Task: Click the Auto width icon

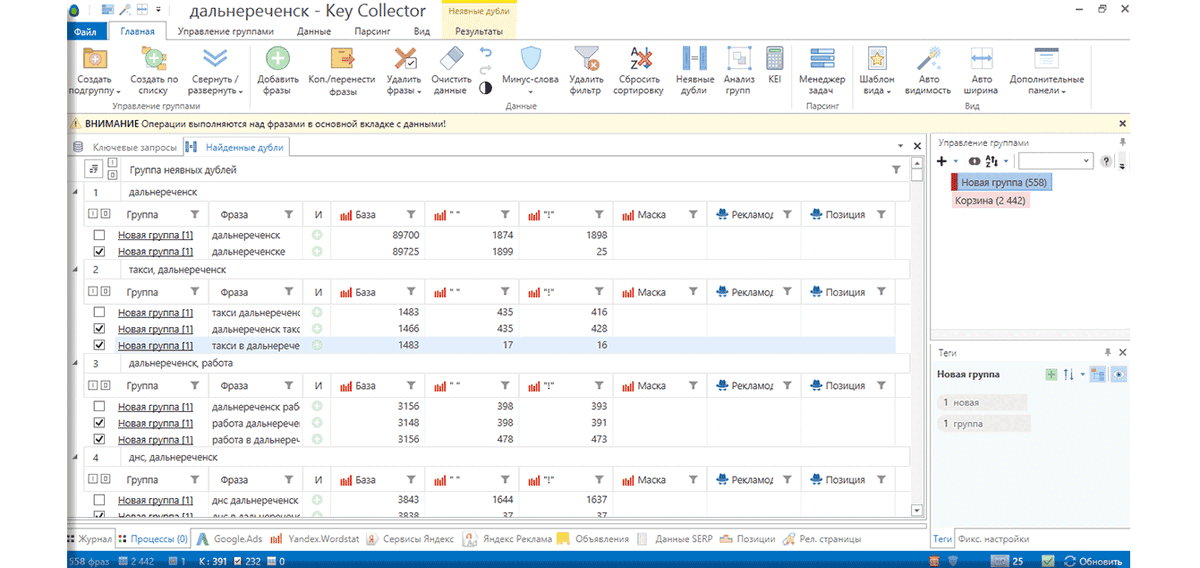Action: [x=981, y=58]
